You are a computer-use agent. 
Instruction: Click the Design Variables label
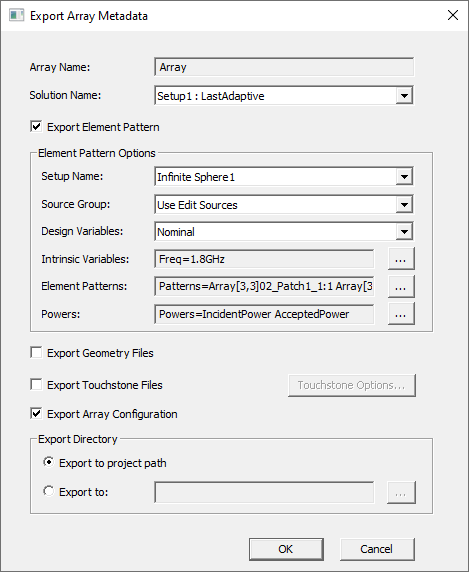point(82,231)
